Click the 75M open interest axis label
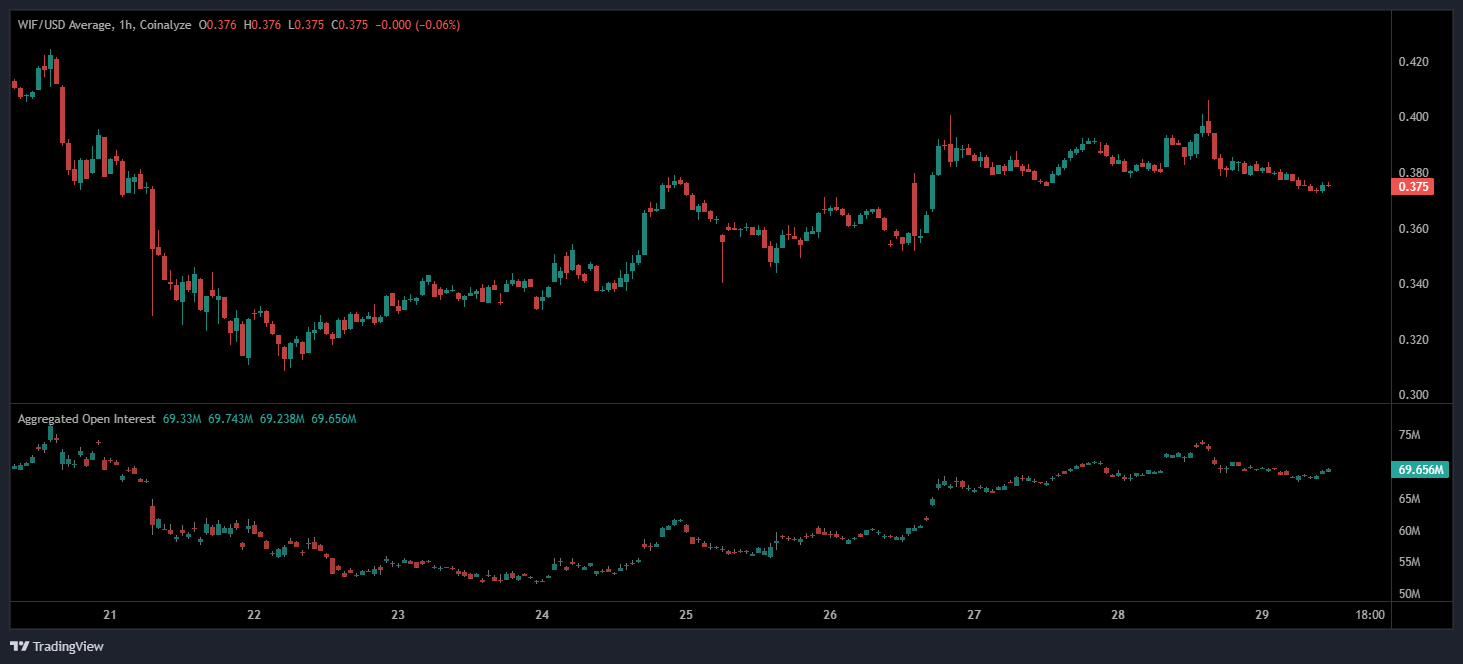 [1409, 435]
